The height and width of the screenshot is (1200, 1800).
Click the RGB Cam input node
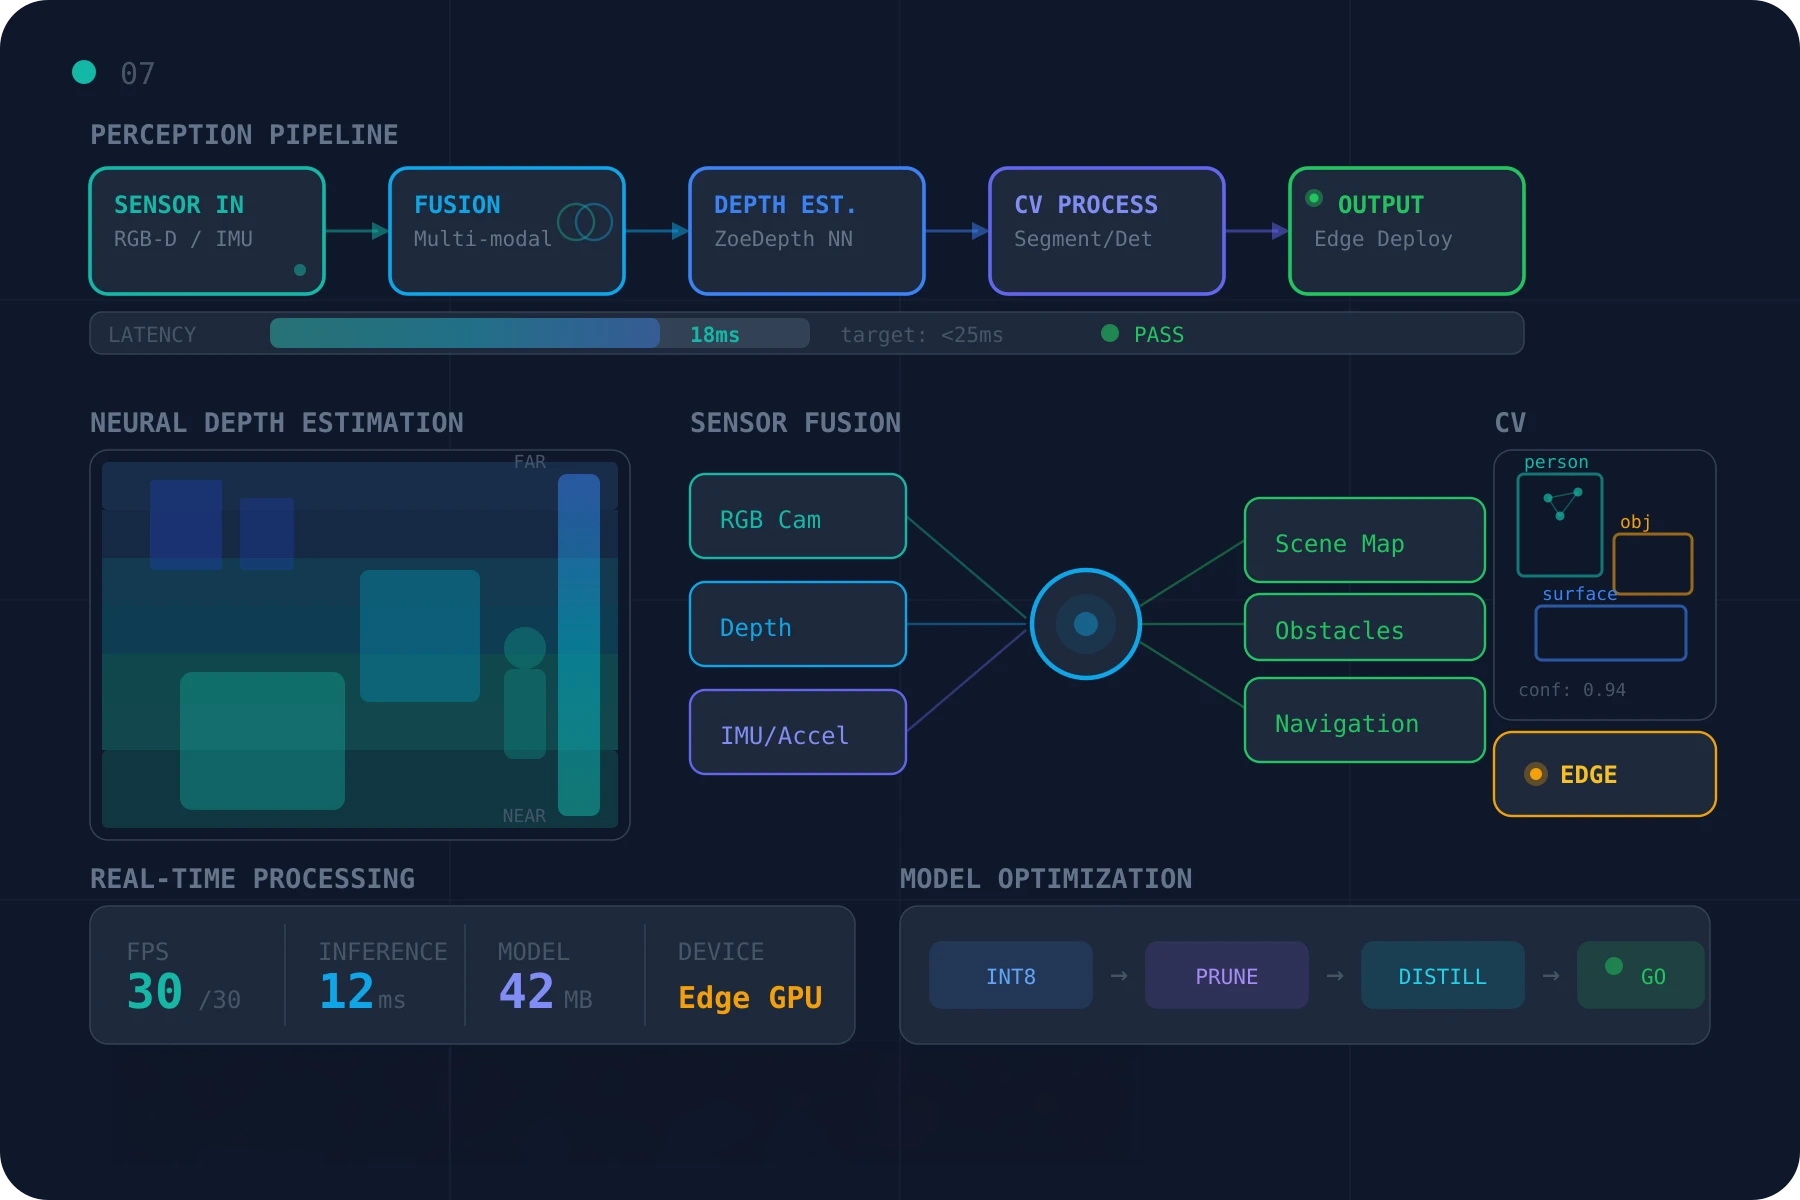click(x=797, y=516)
